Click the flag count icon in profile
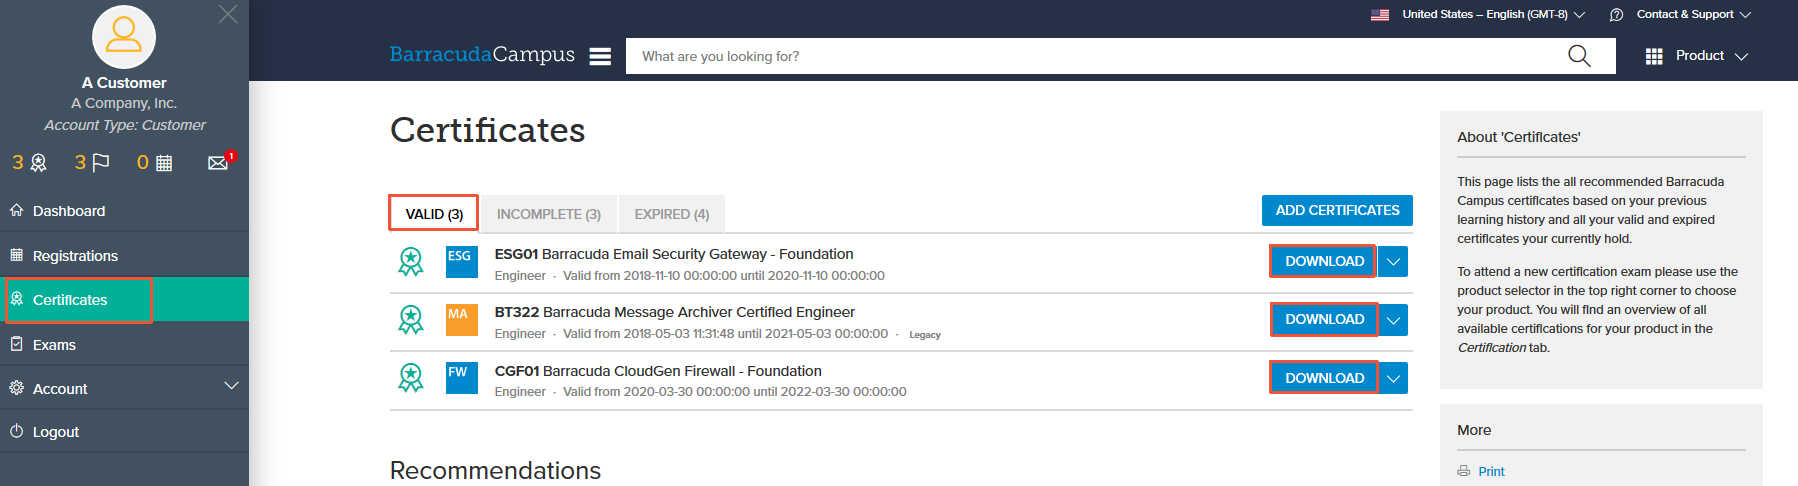 (x=92, y=162)
